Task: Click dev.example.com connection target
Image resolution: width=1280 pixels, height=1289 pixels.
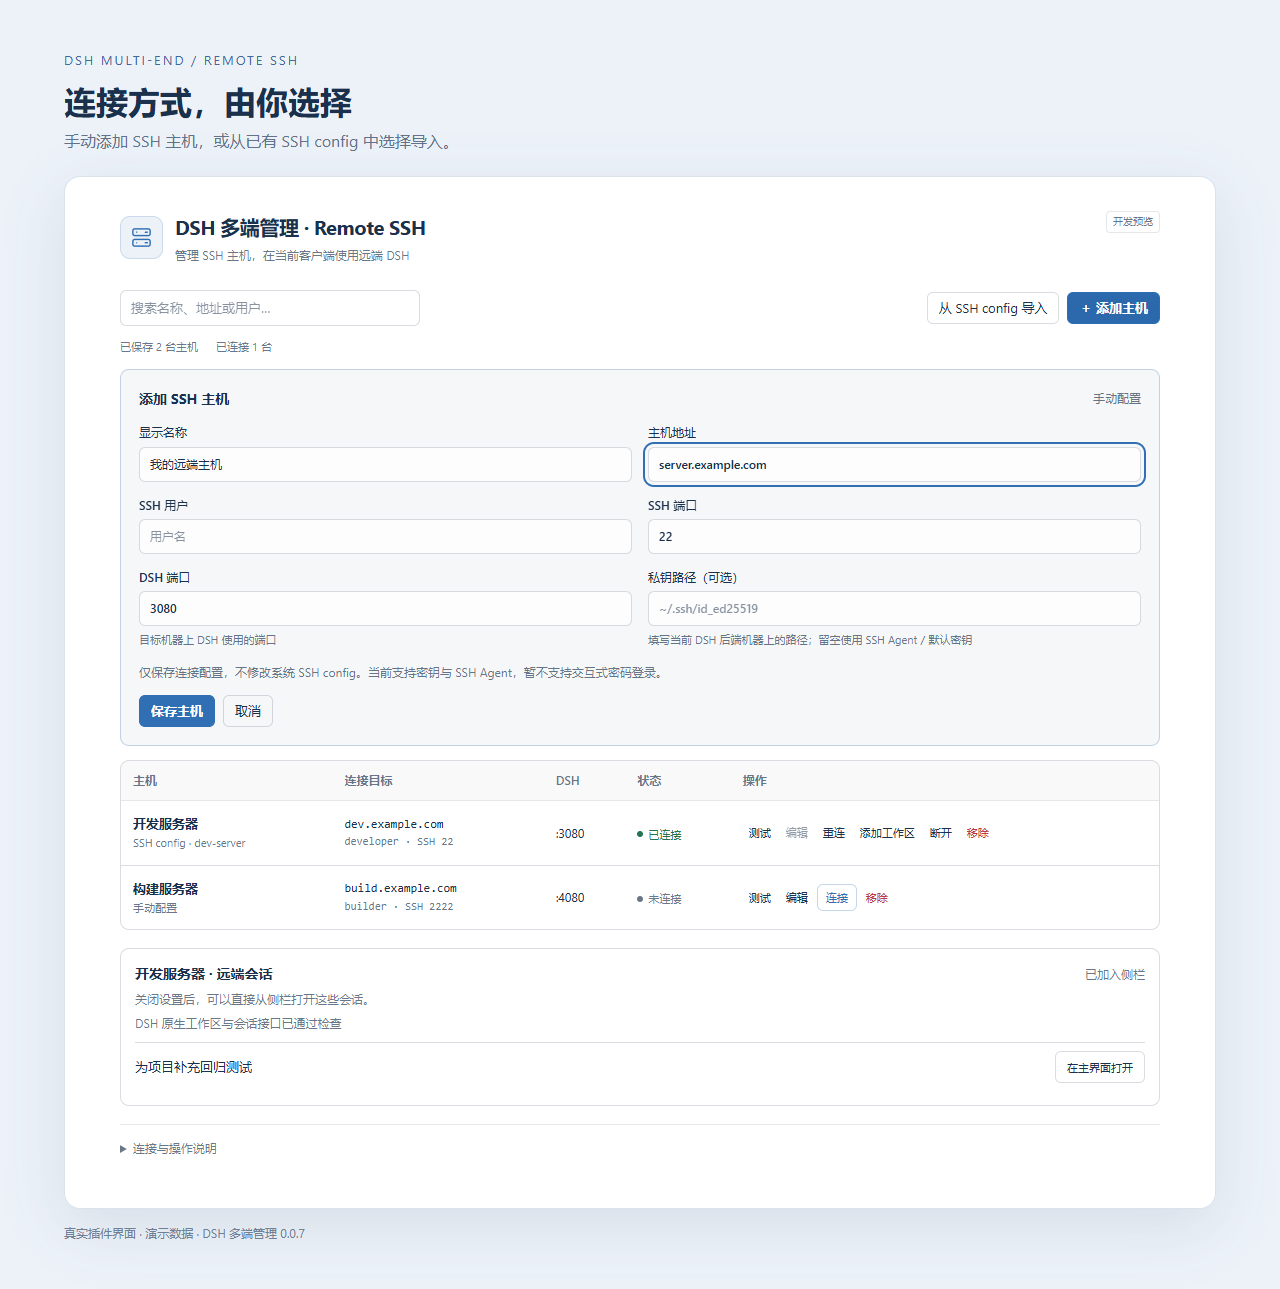Action: click(x=394, y=824)
